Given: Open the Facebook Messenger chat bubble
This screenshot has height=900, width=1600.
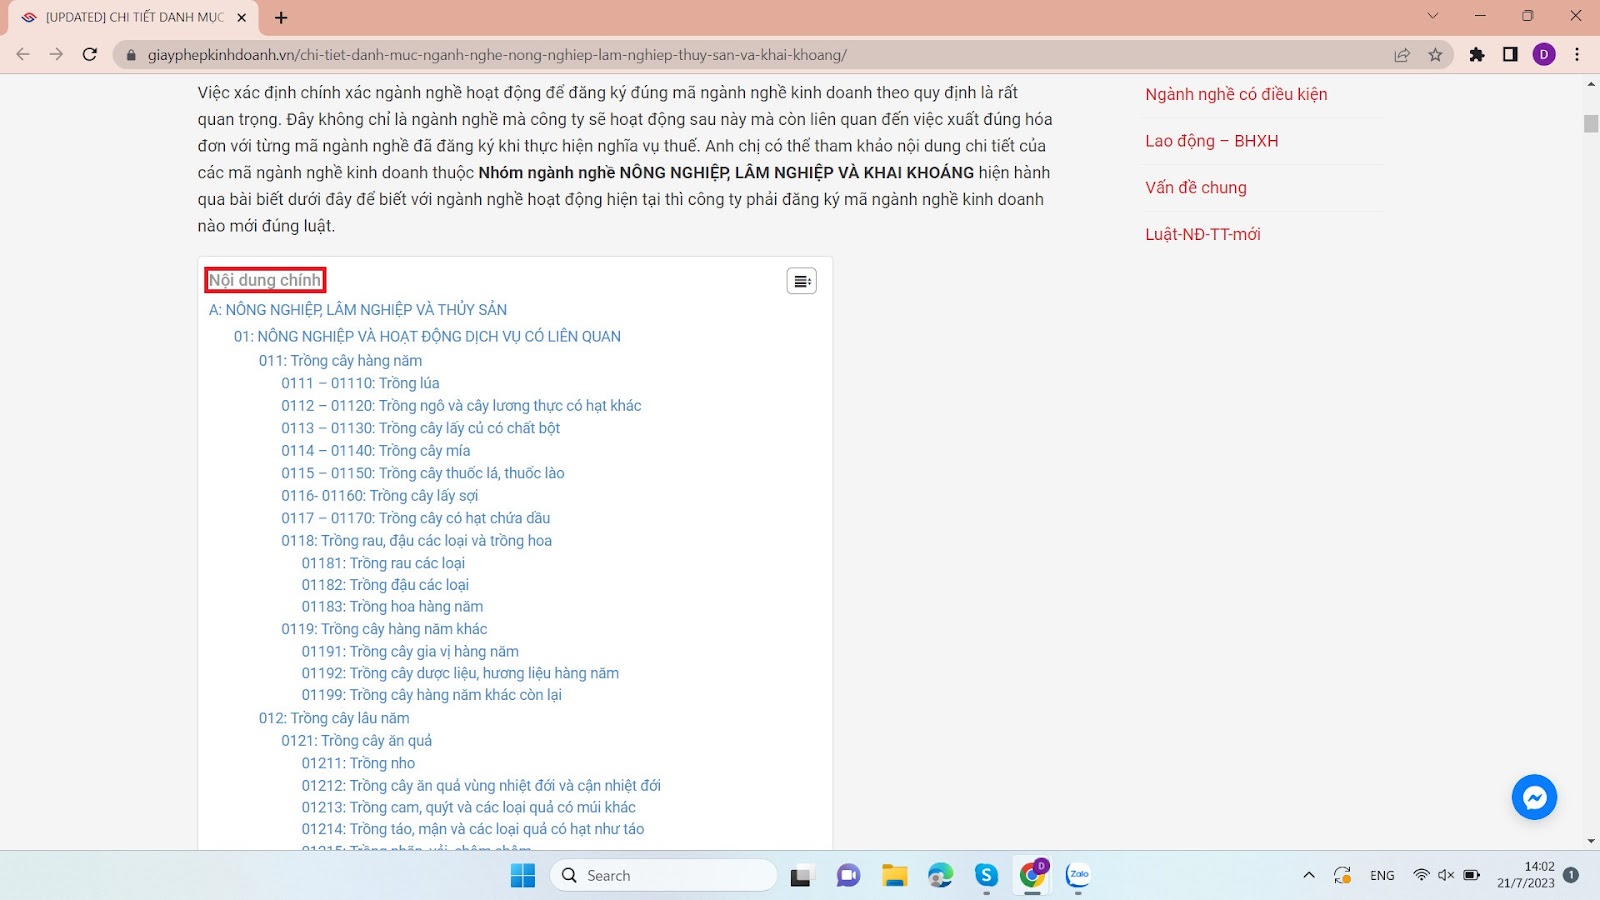Looking at the screenshot, I should (1534, 797).
